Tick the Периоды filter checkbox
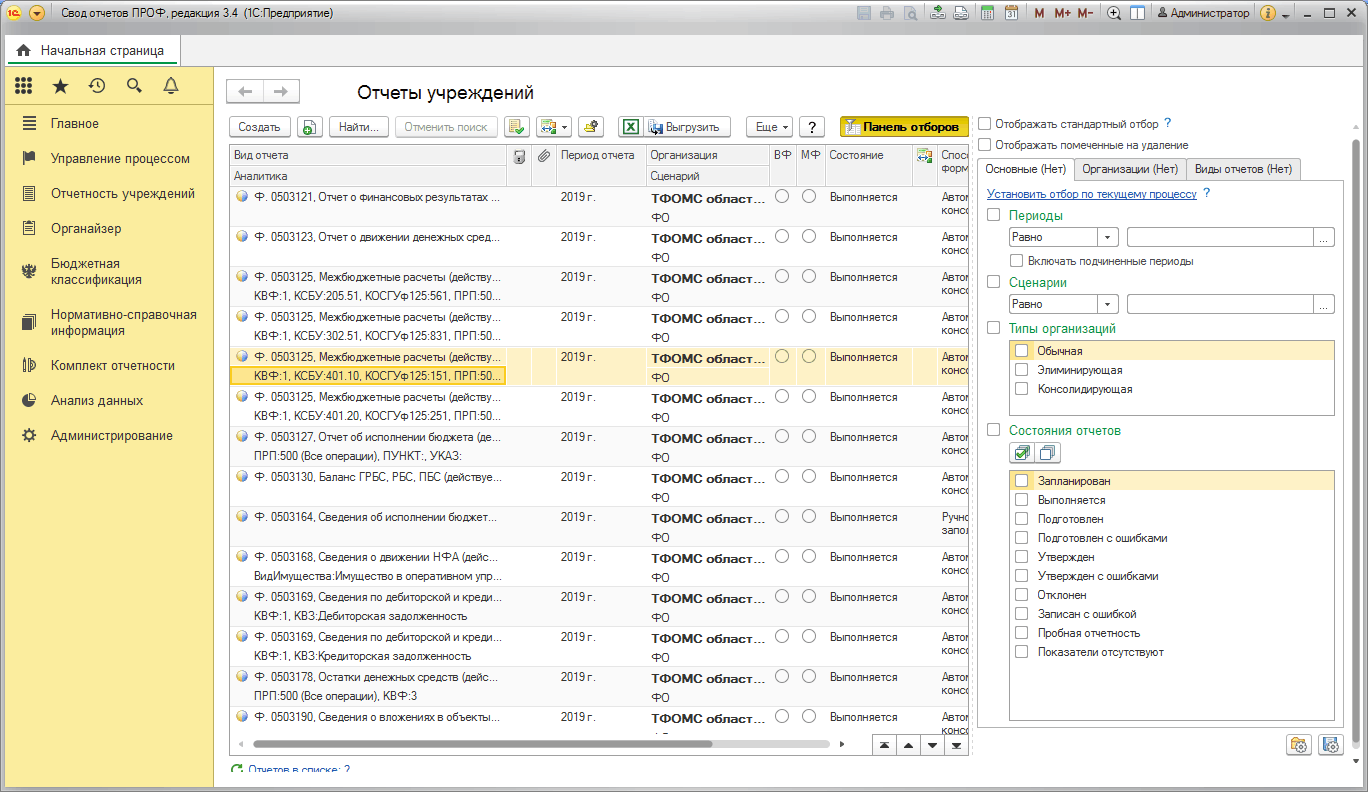Image resolution: width=1368 pixels, height=792 pixels. coord(994,215)
